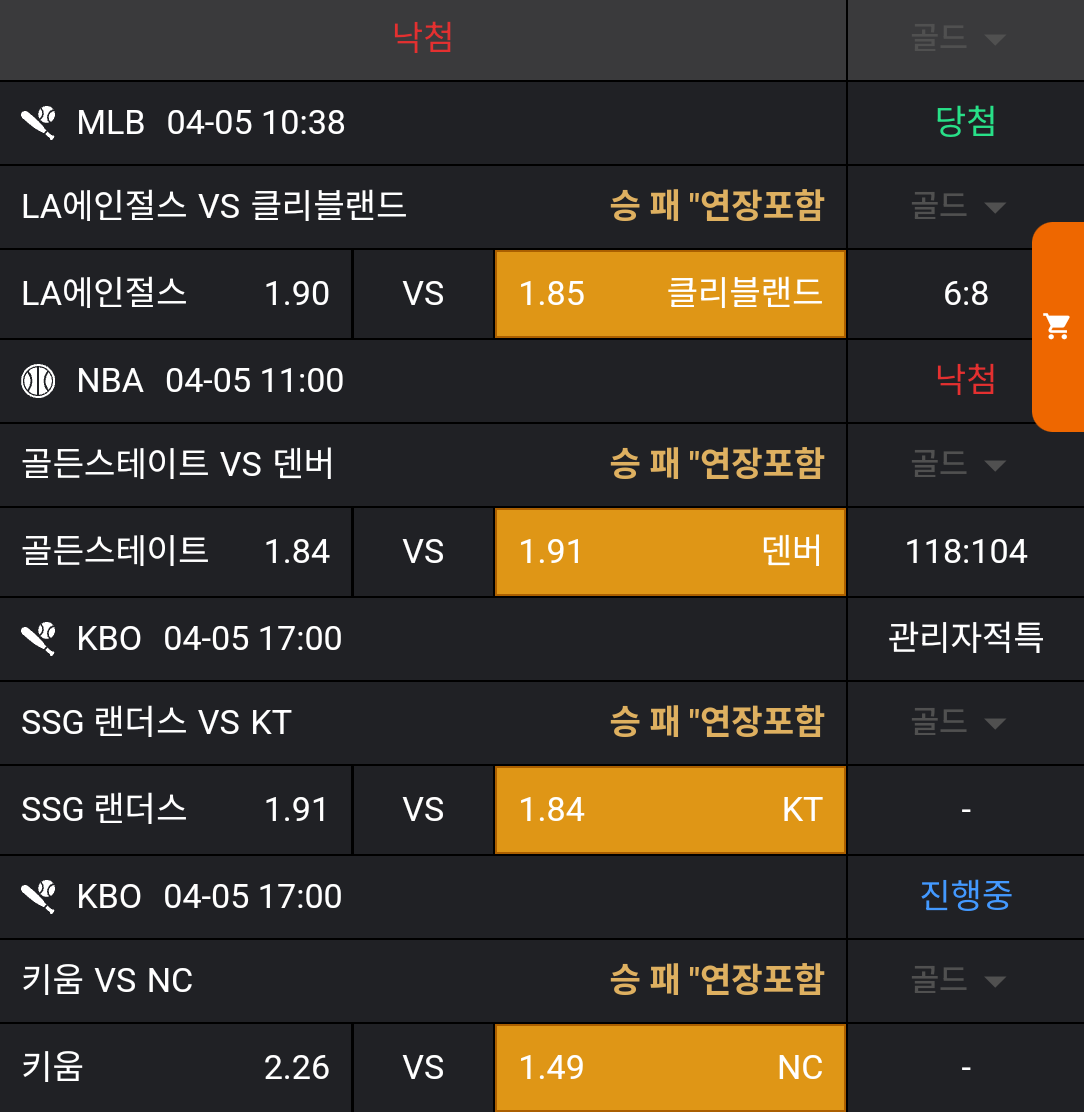The height and width of the screenshot is (1112, 1084).
Task: Select 클리블랜드 odds 1.85 bet
Action: (x=670, y=294)
